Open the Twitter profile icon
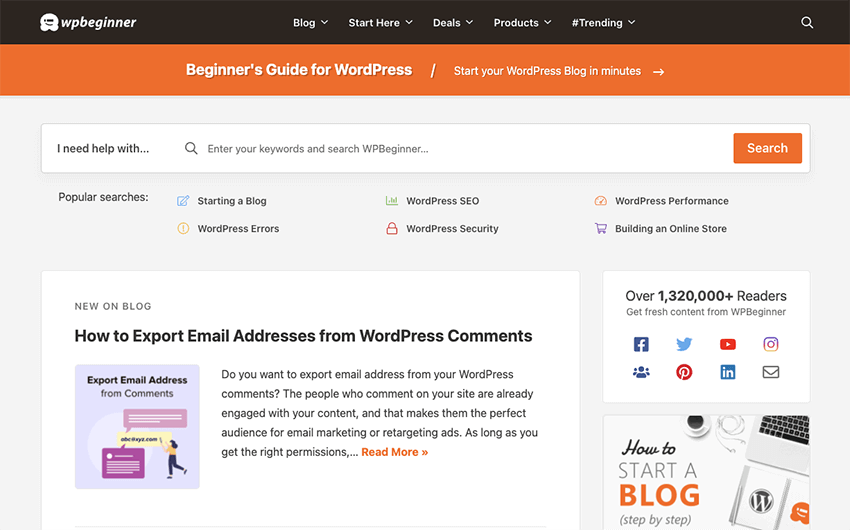This screenshot has height=530, width=850. point(684,344)
